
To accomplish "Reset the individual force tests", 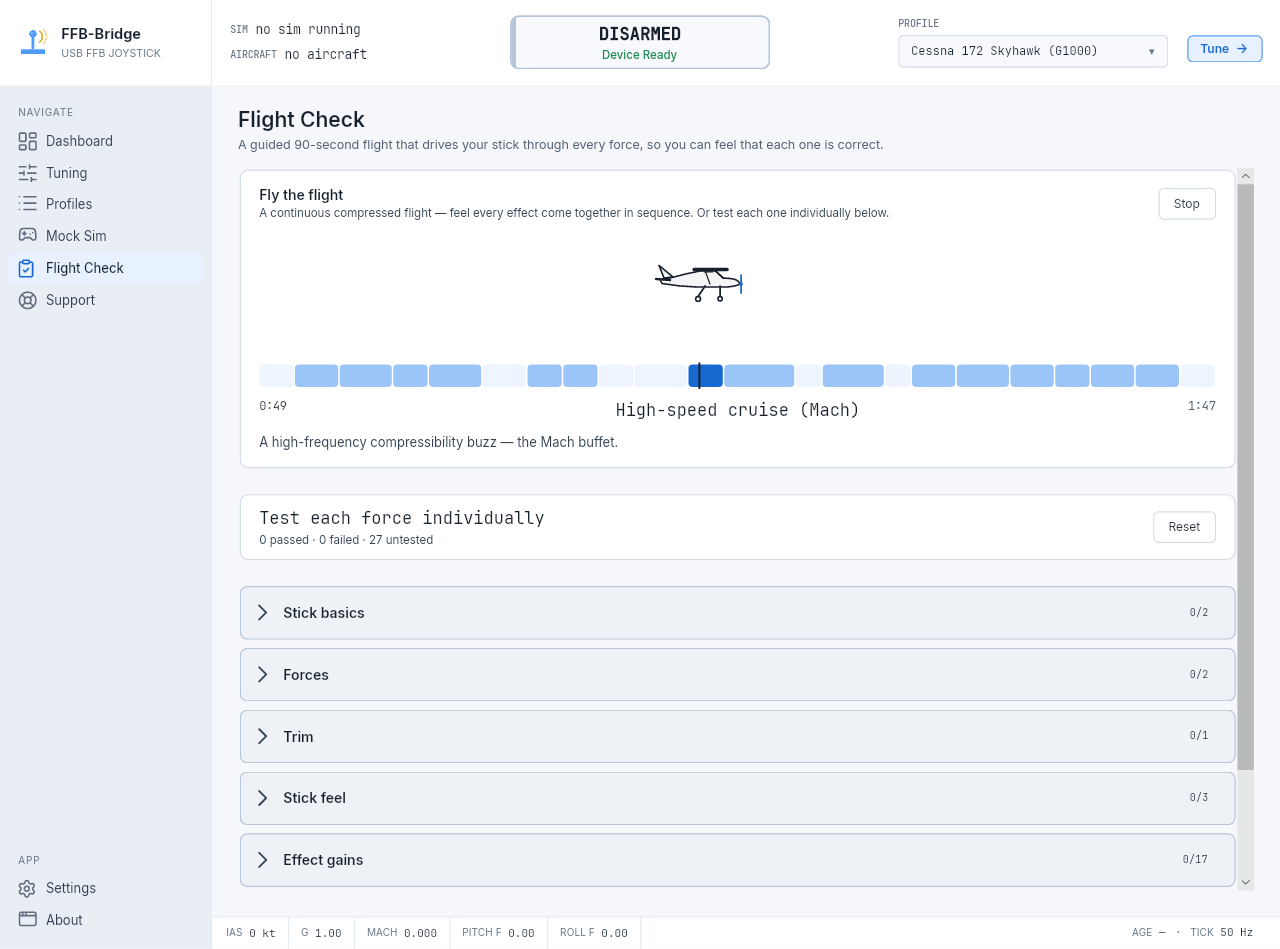I will (1184, 527).
